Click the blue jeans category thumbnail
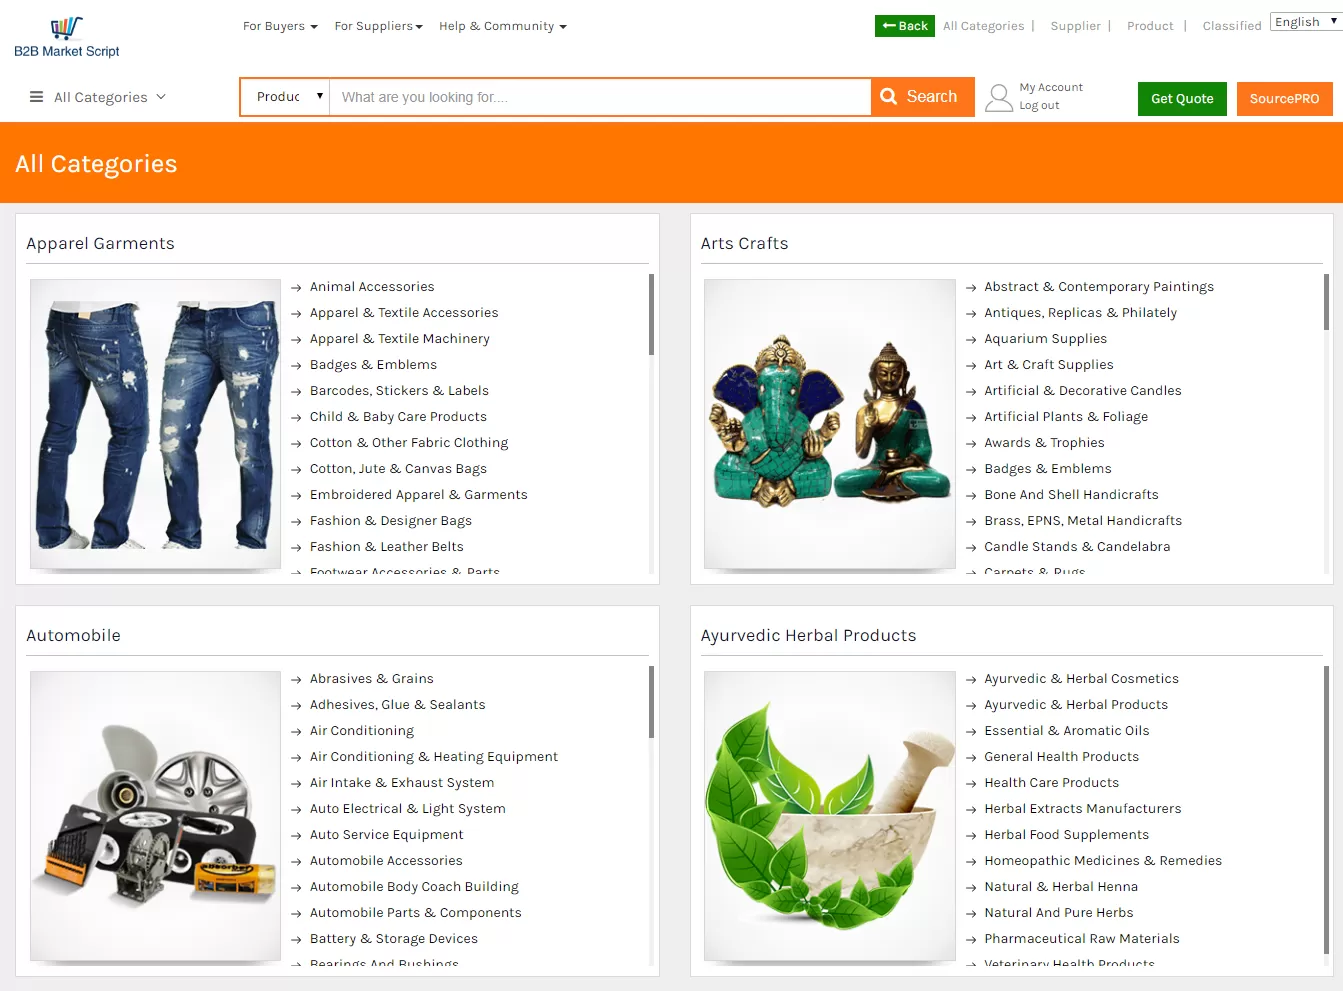1343x991 pixels. 155,424
